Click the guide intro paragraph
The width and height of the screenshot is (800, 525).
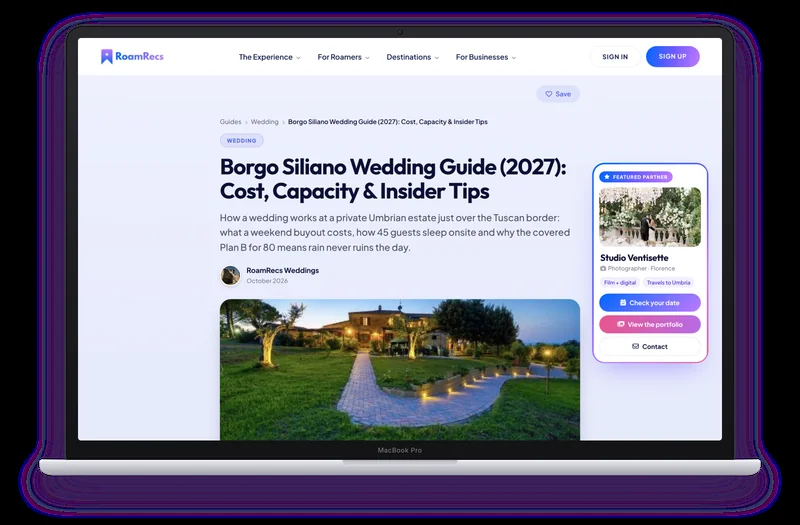coord(395,232)
